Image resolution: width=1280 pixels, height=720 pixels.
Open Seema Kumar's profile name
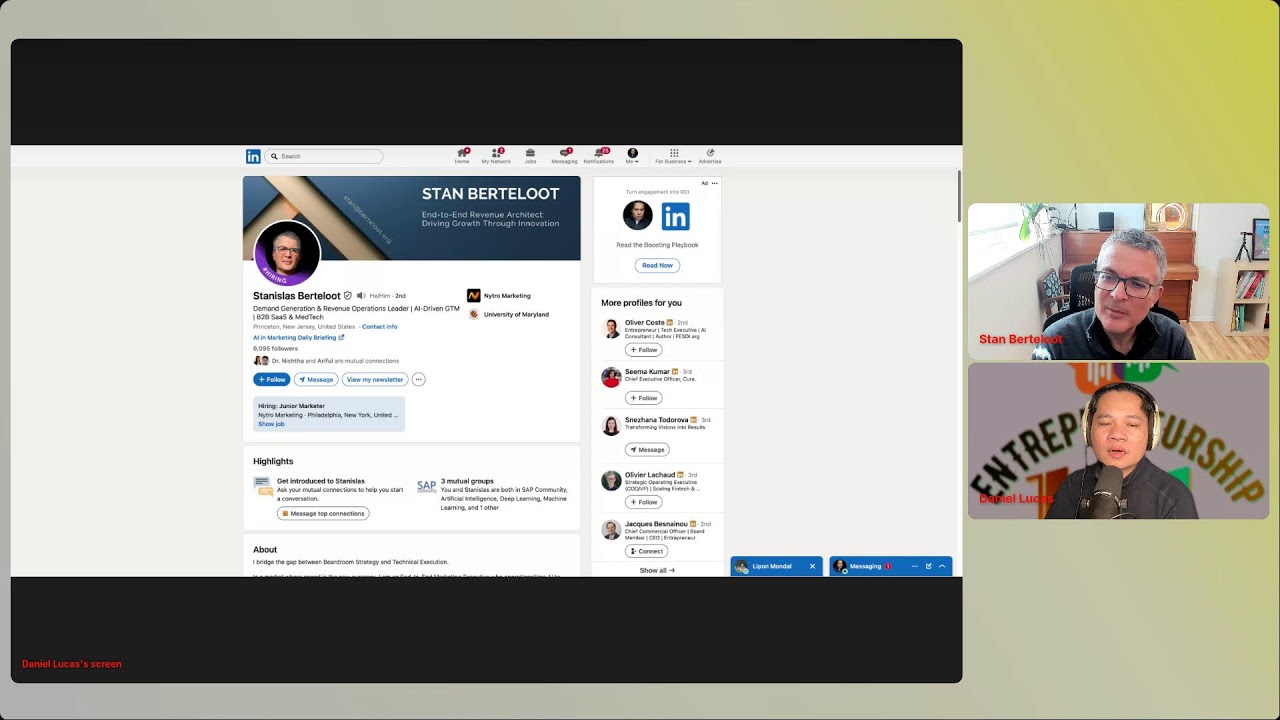coord(647,372)
